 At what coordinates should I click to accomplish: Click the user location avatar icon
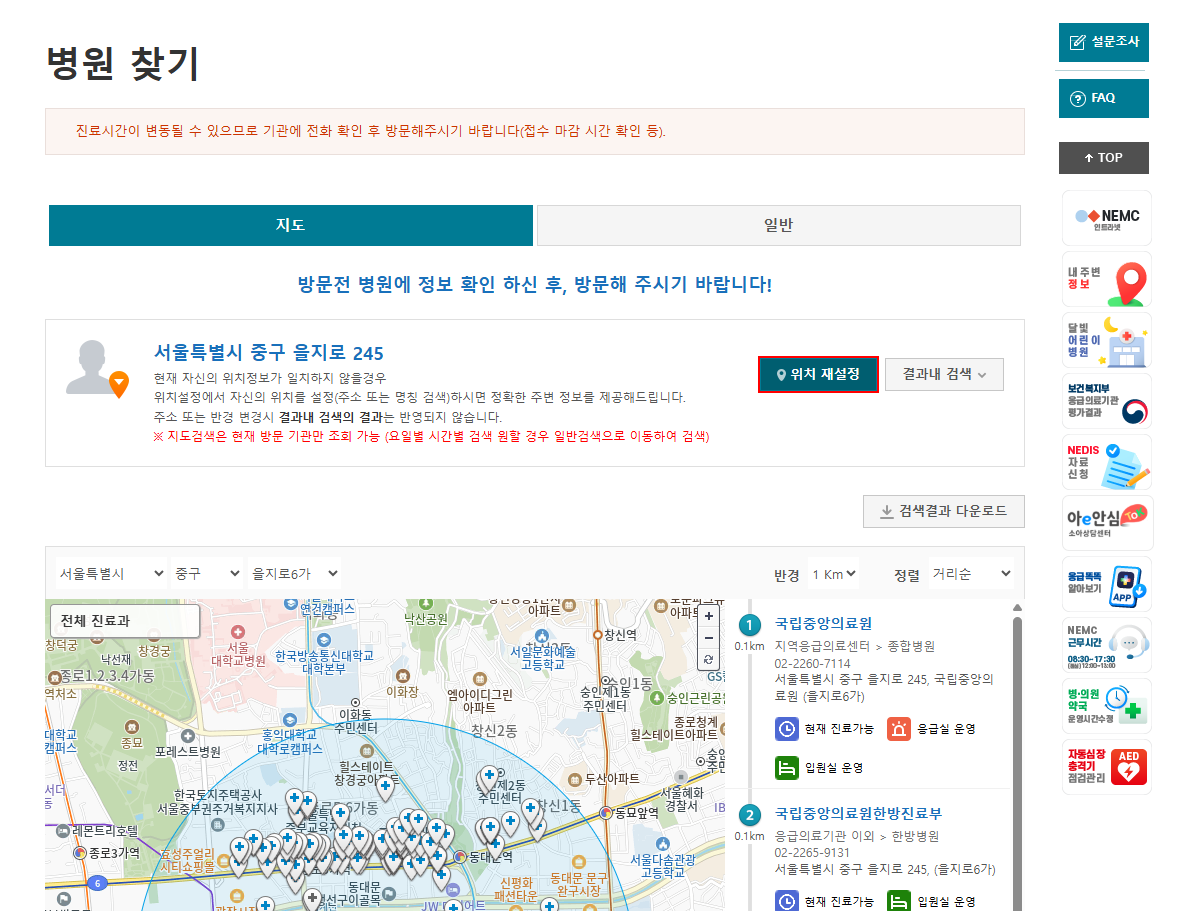96,368
